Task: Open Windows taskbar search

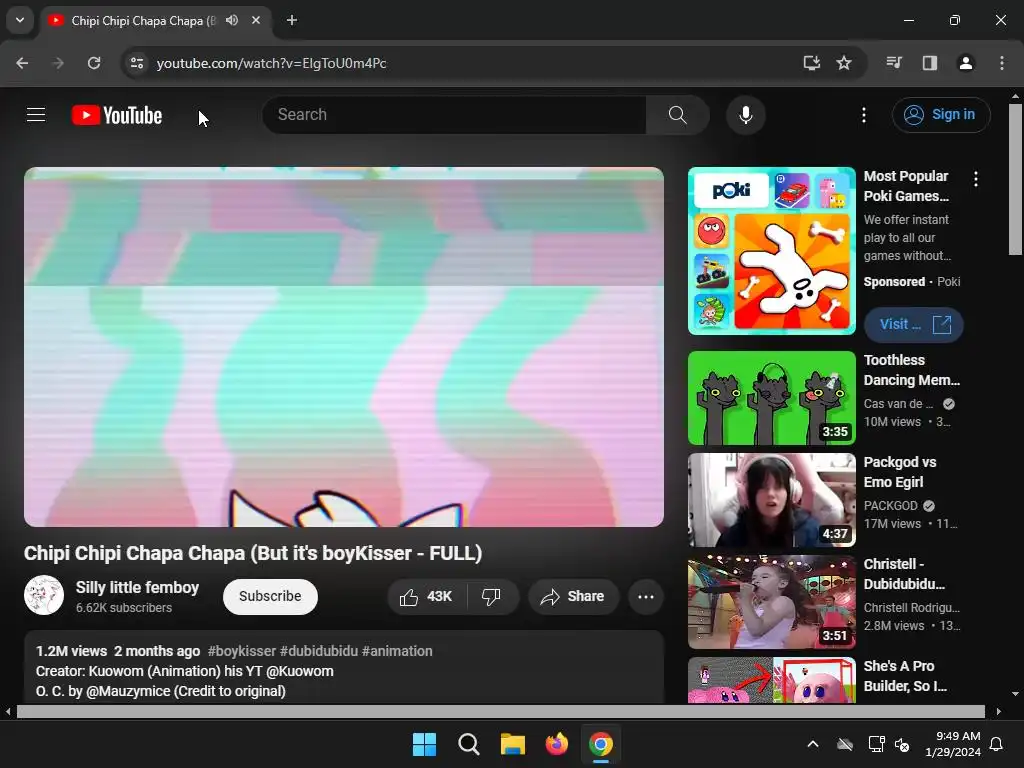Action: point(468,744)
